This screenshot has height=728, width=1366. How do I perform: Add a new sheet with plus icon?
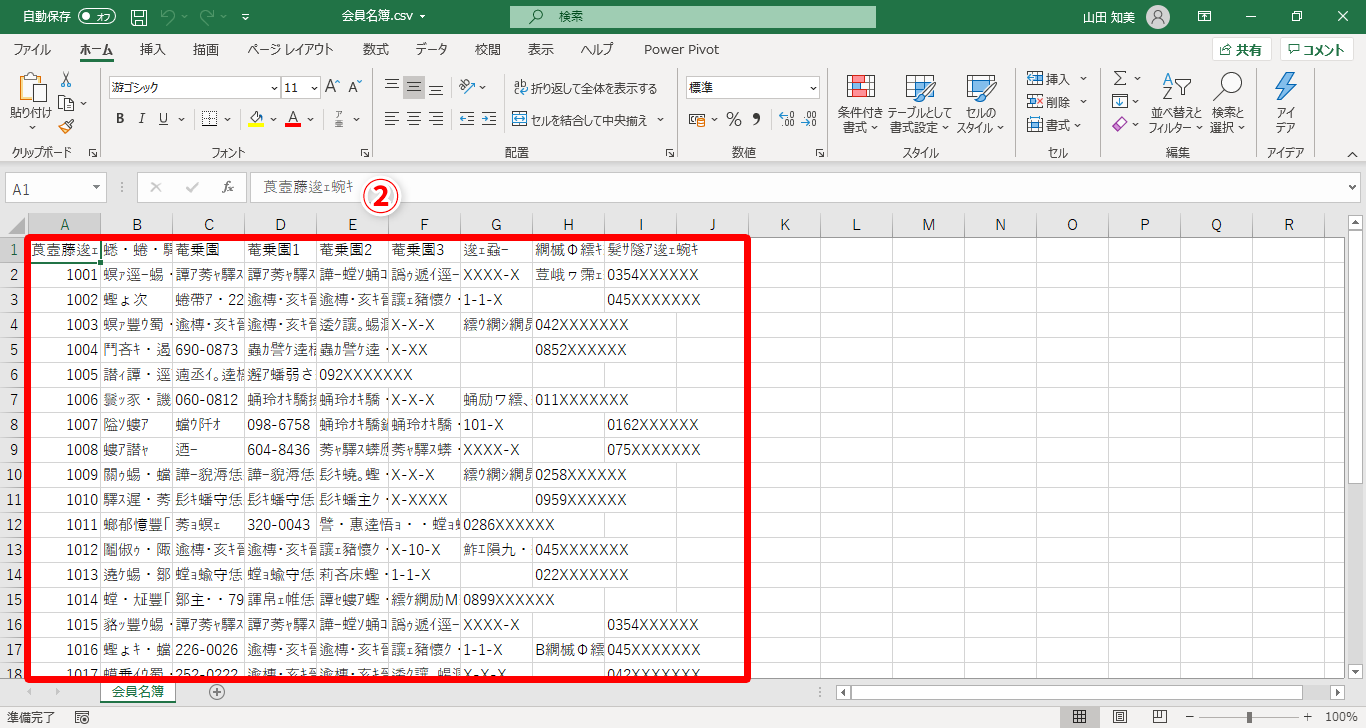[217, 691]
